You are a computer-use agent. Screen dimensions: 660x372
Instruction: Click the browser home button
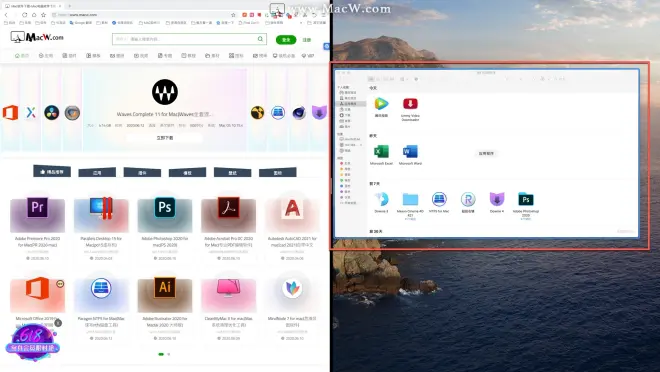tap(34, 15)
